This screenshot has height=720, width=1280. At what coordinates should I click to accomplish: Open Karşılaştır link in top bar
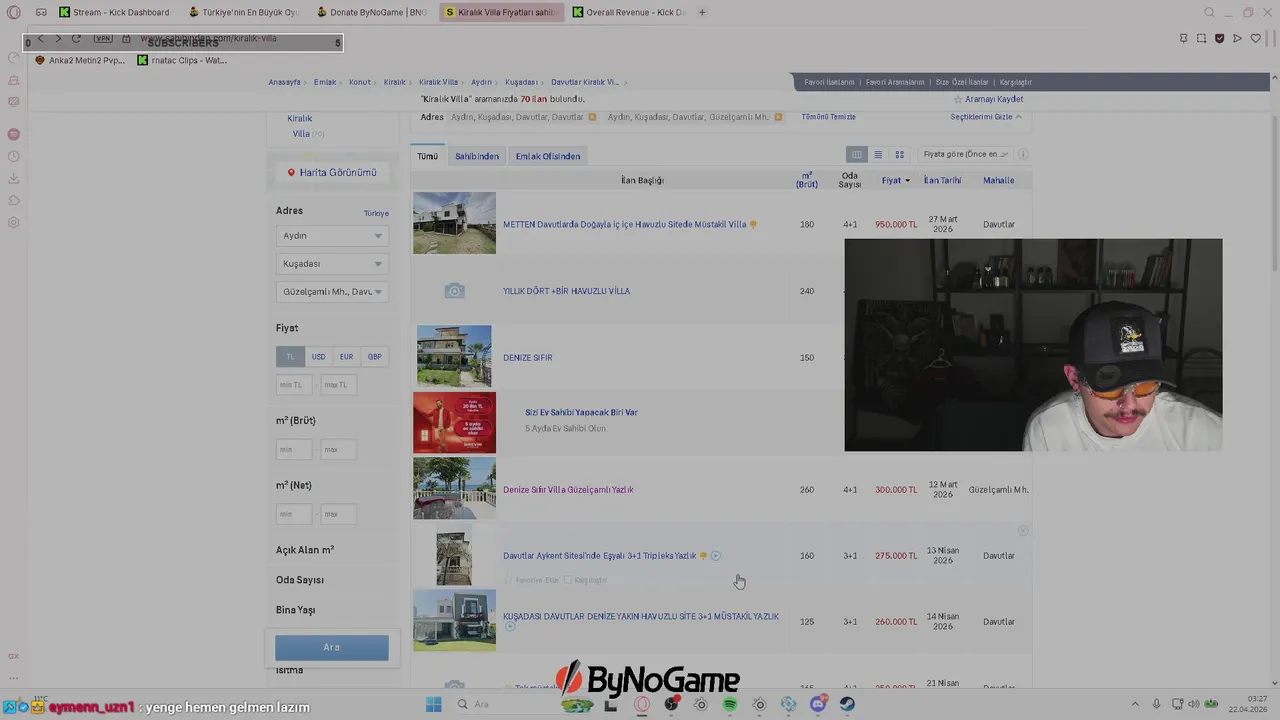[1016, 82]
